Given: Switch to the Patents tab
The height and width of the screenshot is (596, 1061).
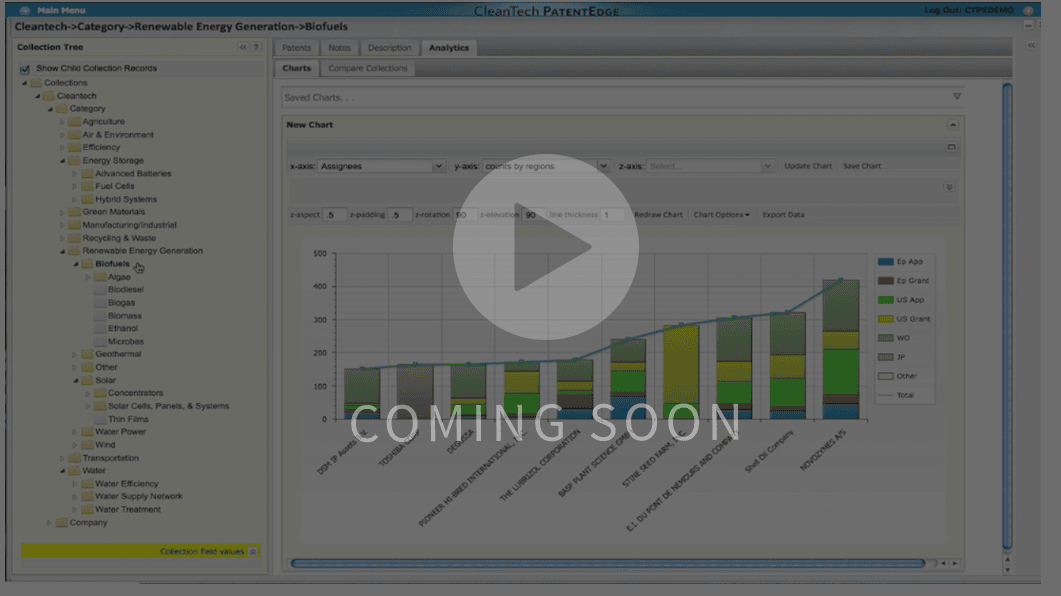Looking at the screenshot, I should click(x=296, y=48).
